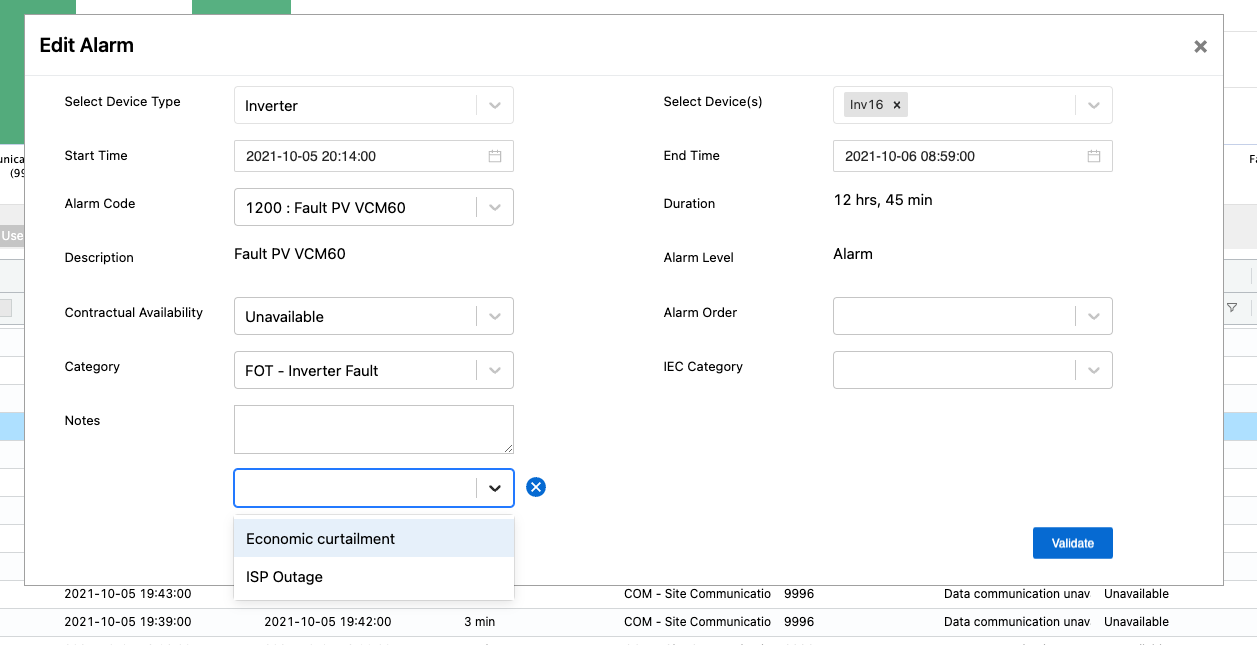Click the Alarm Level value Alarm
The height and width of the screenshot is (645, 1257).
click(853, 254)
